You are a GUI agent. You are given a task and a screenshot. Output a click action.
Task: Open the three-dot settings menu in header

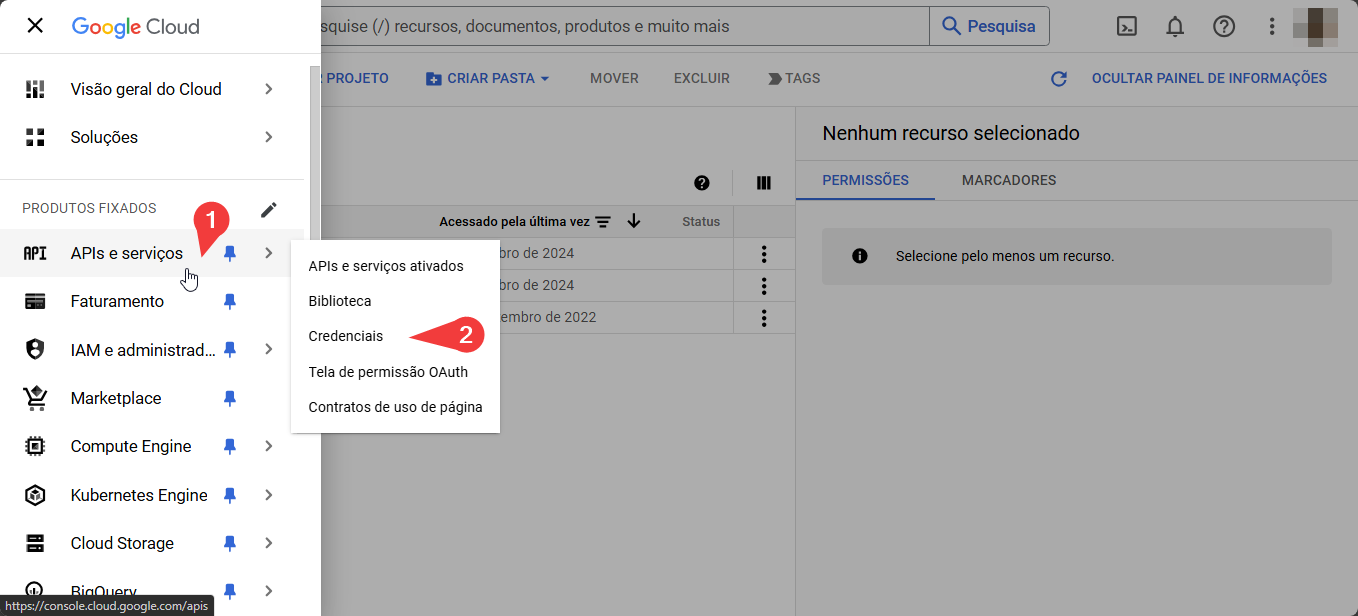[x=1272, y=27]
